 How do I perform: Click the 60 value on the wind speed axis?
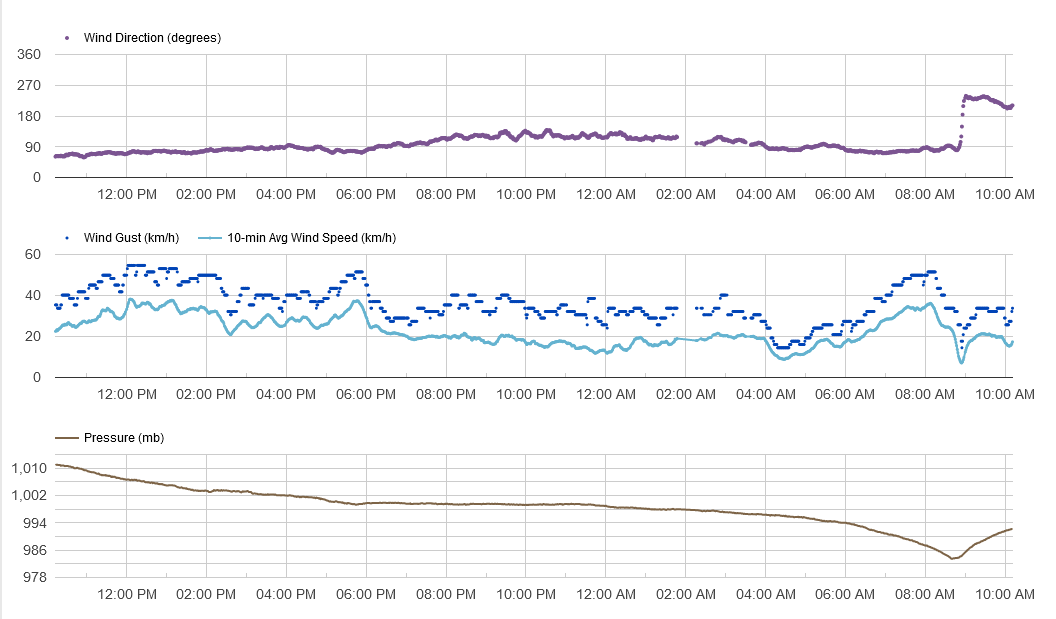tap(33, 255)
